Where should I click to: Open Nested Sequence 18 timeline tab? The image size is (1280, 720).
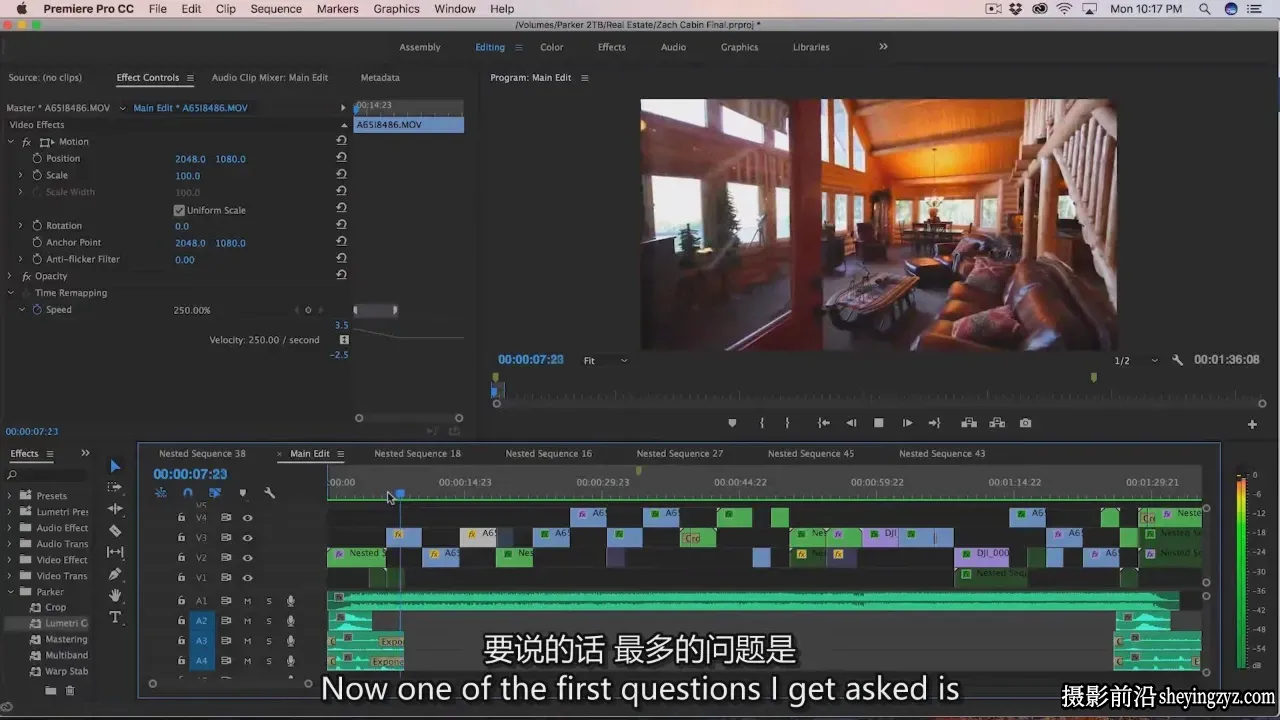point(418,454)
